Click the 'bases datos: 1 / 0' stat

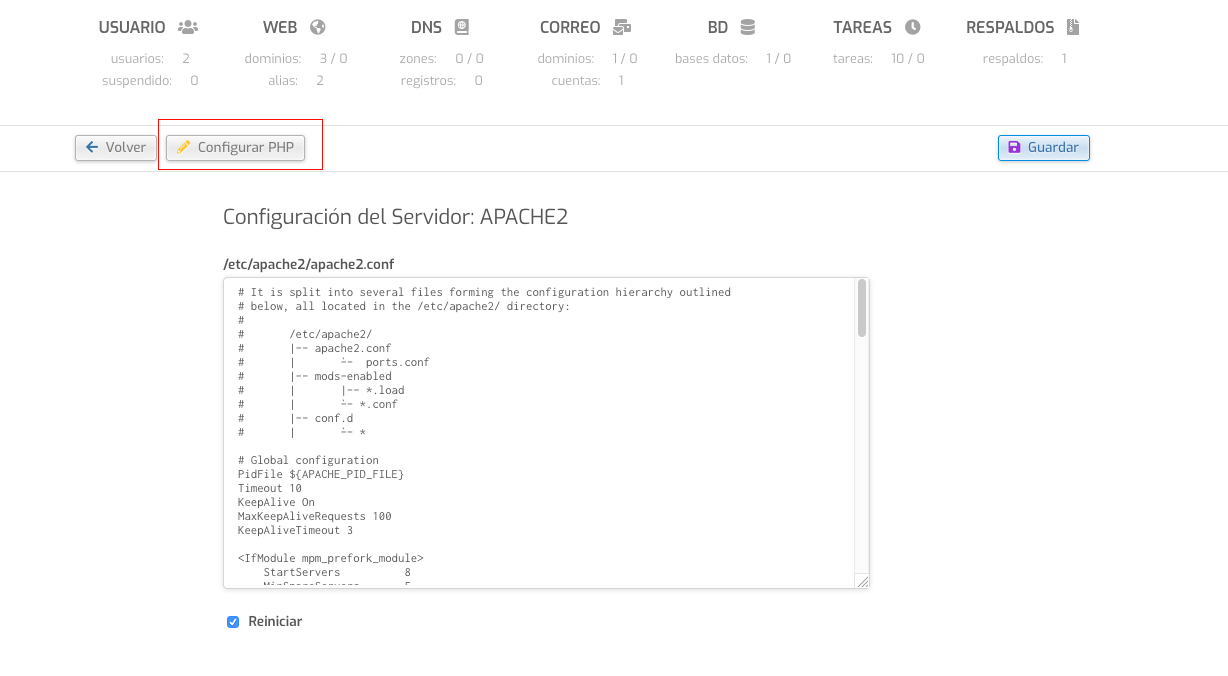tap(733, 59)
